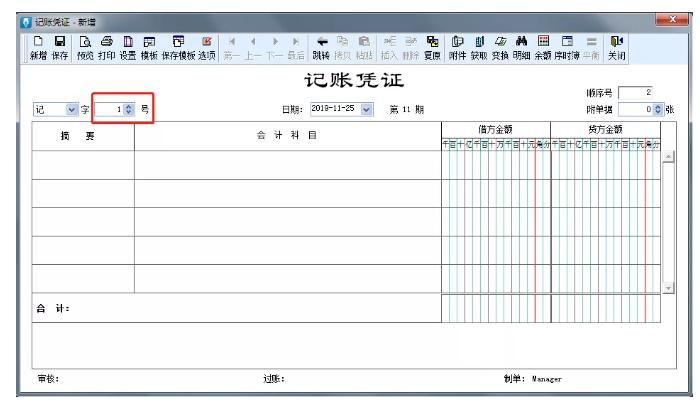Click the voucher table scroll down arrow

coord(668,288)
